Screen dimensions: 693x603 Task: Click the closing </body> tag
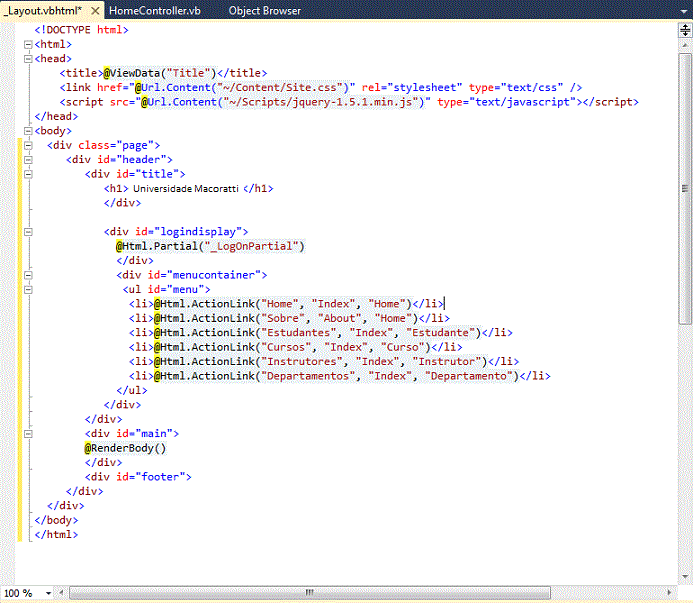coord(56,520)
